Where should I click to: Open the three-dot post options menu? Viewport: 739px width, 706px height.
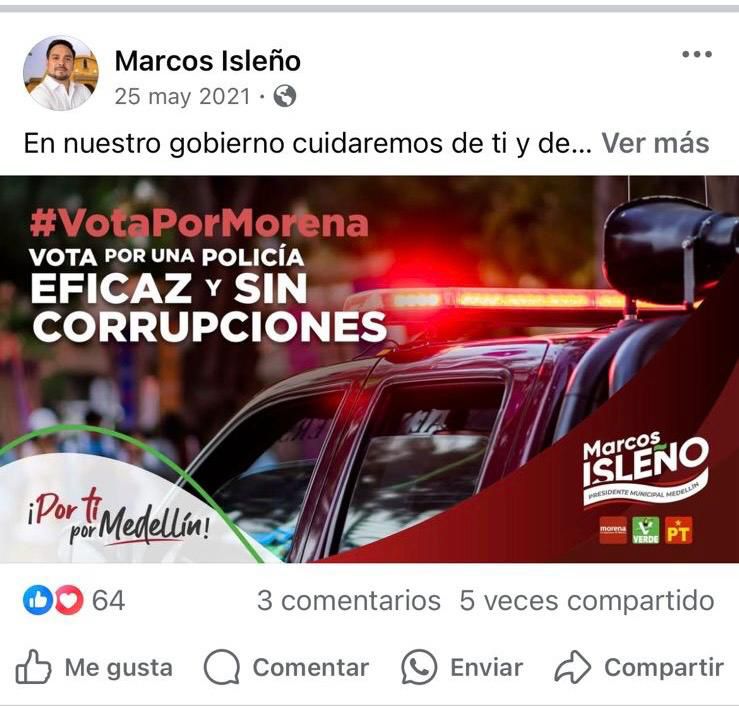click(x=697, y=55)
